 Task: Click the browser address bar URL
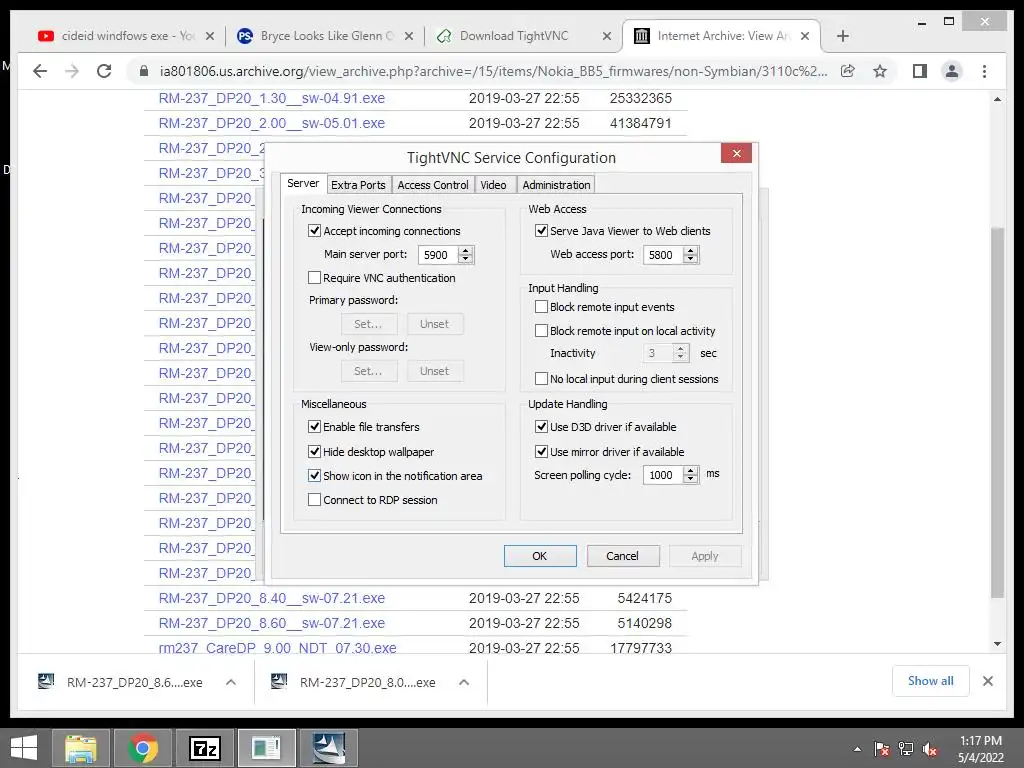[x=493, y=71]
